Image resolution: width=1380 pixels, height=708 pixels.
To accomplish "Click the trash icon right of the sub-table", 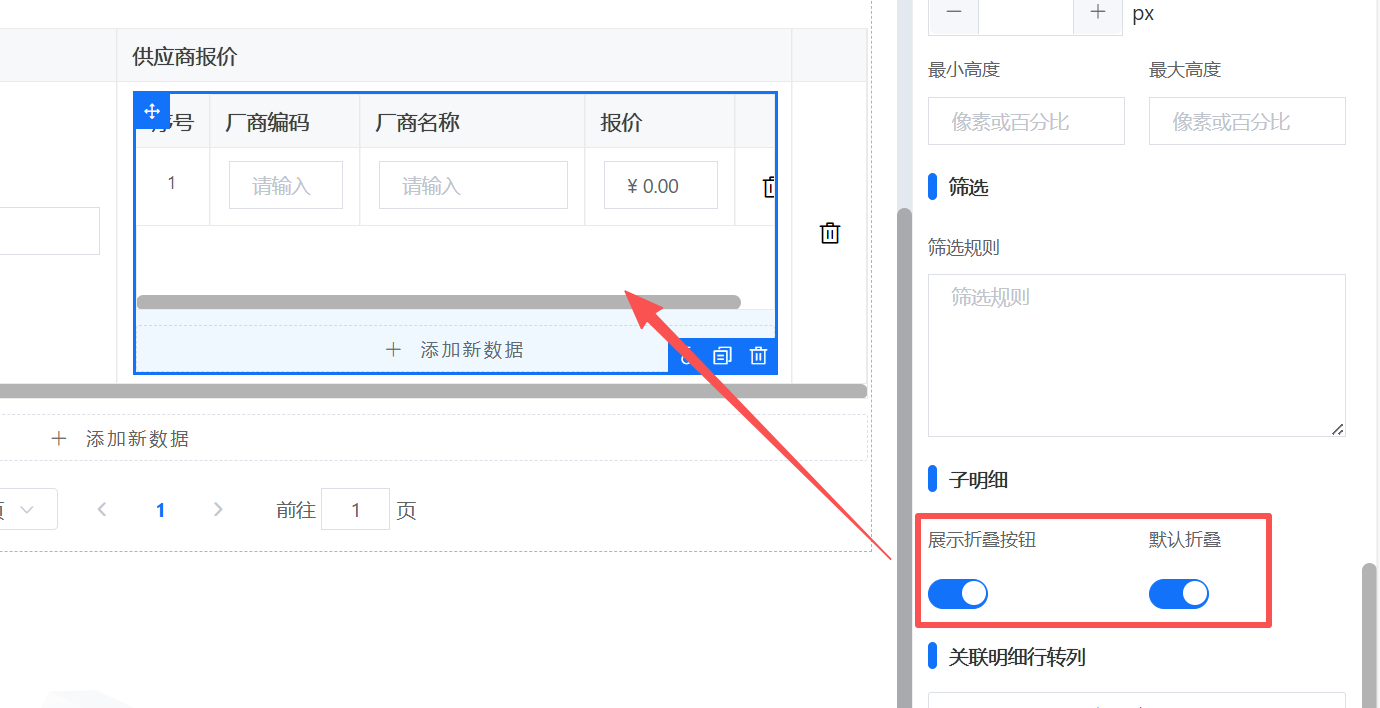I will (829, 233).
